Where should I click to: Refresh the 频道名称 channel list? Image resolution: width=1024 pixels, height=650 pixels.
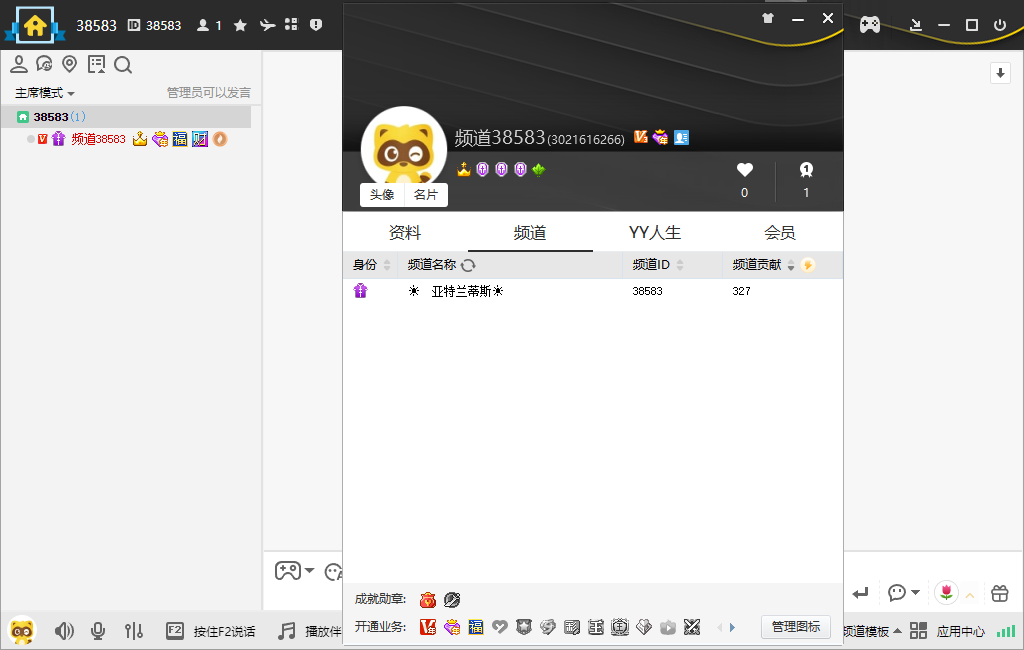(468, 265)
